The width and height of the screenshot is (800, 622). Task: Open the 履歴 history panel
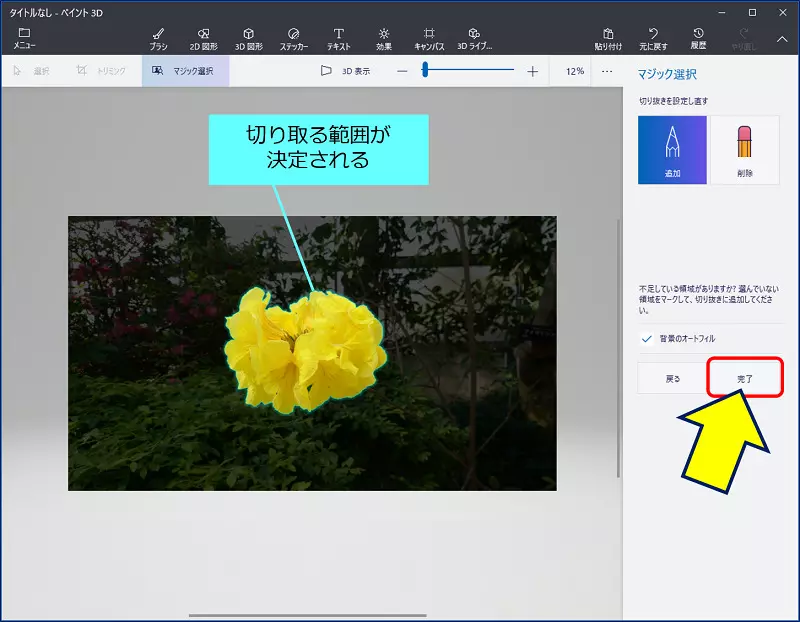click(x=698, y=39)
